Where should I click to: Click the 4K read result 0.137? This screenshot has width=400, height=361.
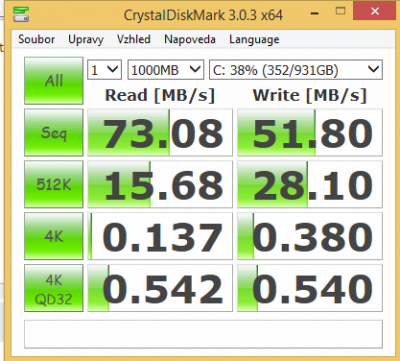pyautogui.click(x=160, y=236)
